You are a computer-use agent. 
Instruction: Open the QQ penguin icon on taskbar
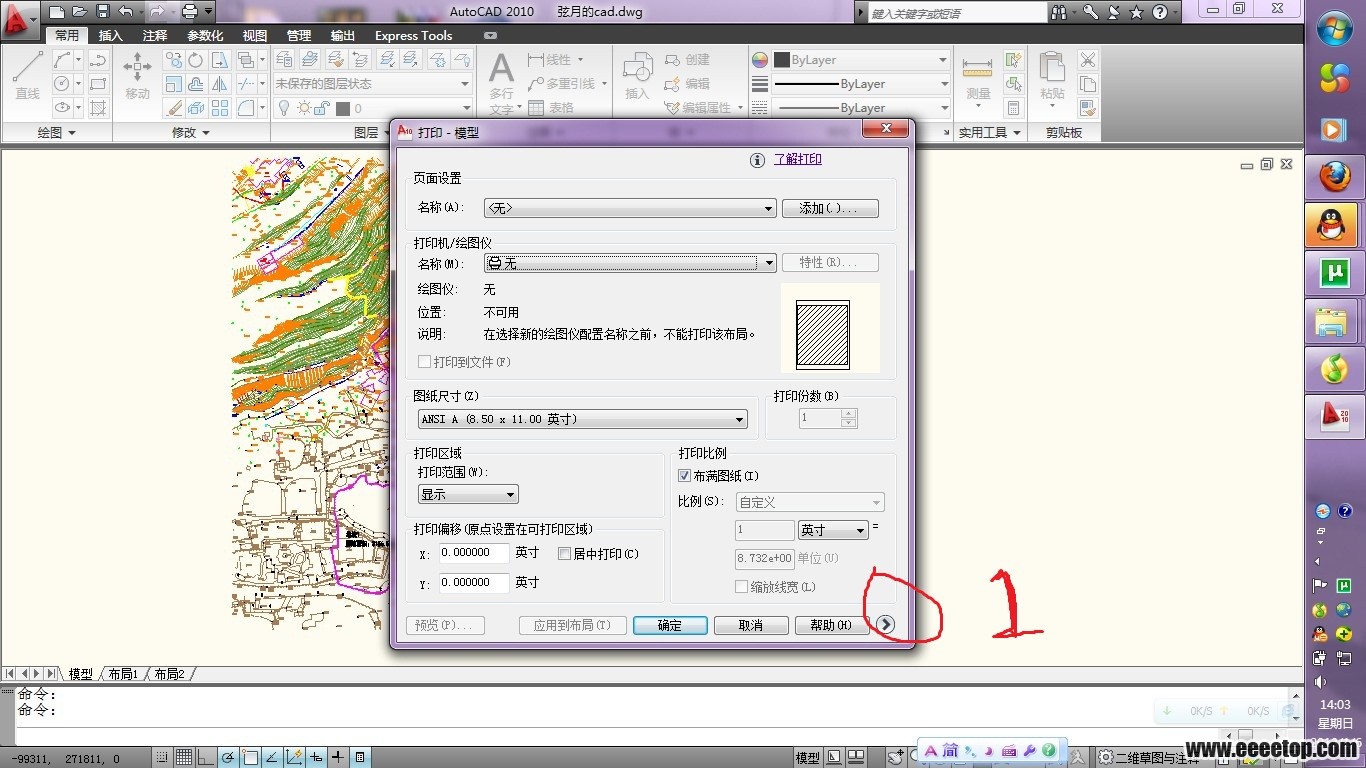tap(1332, 225)
